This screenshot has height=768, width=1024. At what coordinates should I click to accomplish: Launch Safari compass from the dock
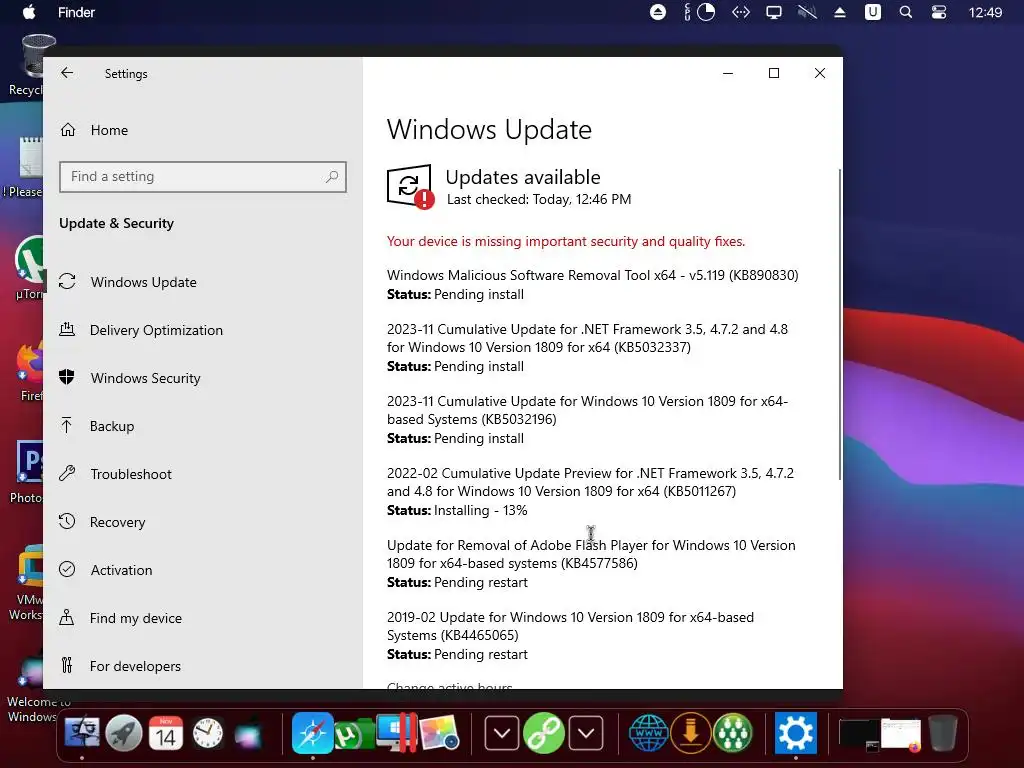click(x=312, y=733)
